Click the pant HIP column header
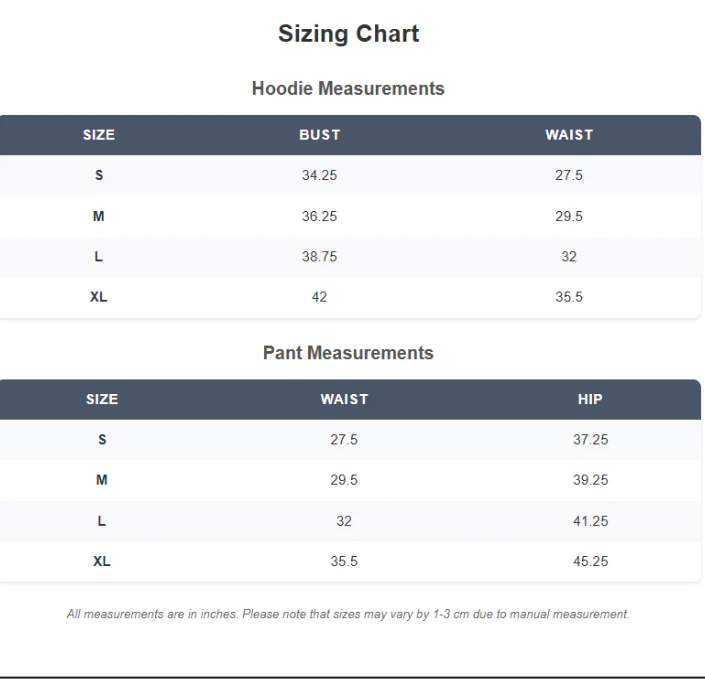 tap(590, 400)
